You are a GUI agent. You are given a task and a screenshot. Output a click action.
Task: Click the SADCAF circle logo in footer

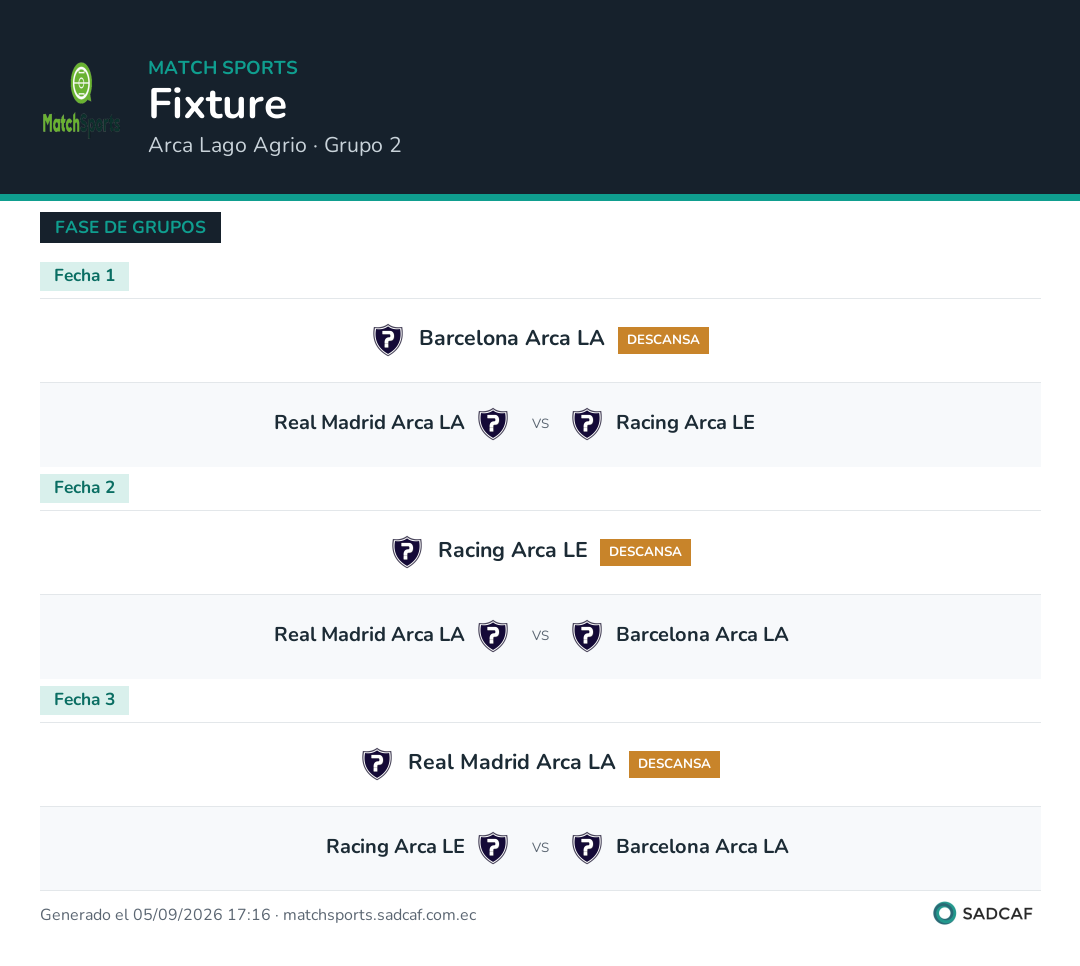(944, 913)
